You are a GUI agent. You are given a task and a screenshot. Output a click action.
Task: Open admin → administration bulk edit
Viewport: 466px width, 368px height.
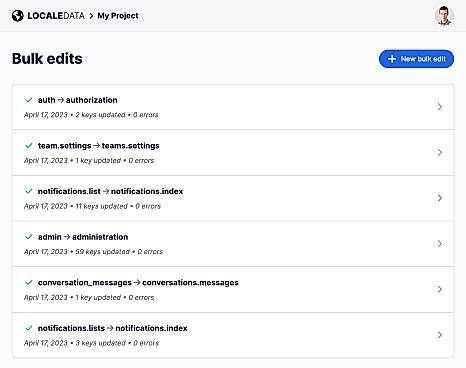[x=233, y=244]
